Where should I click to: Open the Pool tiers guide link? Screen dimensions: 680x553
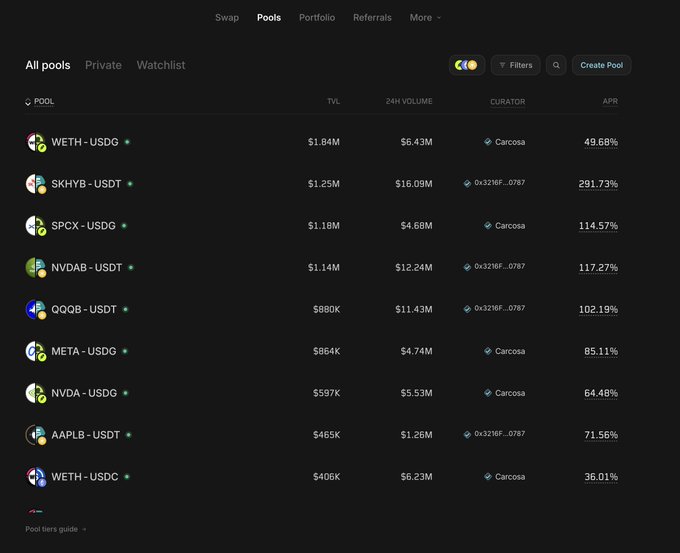click(x=56, y=529)
